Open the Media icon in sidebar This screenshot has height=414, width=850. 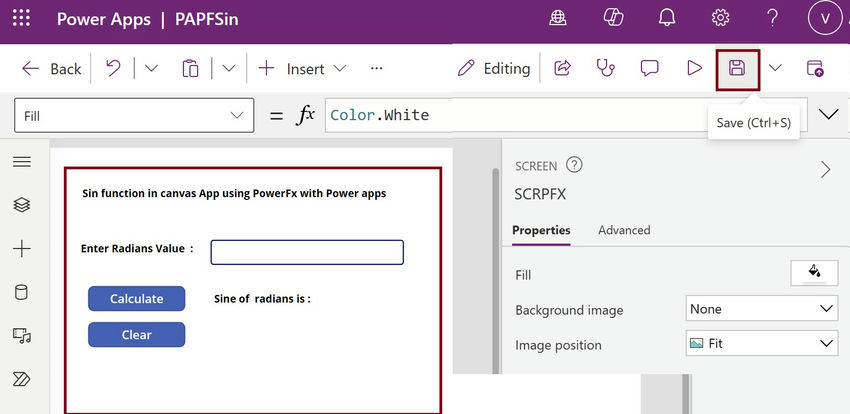(x=22, y=335)
